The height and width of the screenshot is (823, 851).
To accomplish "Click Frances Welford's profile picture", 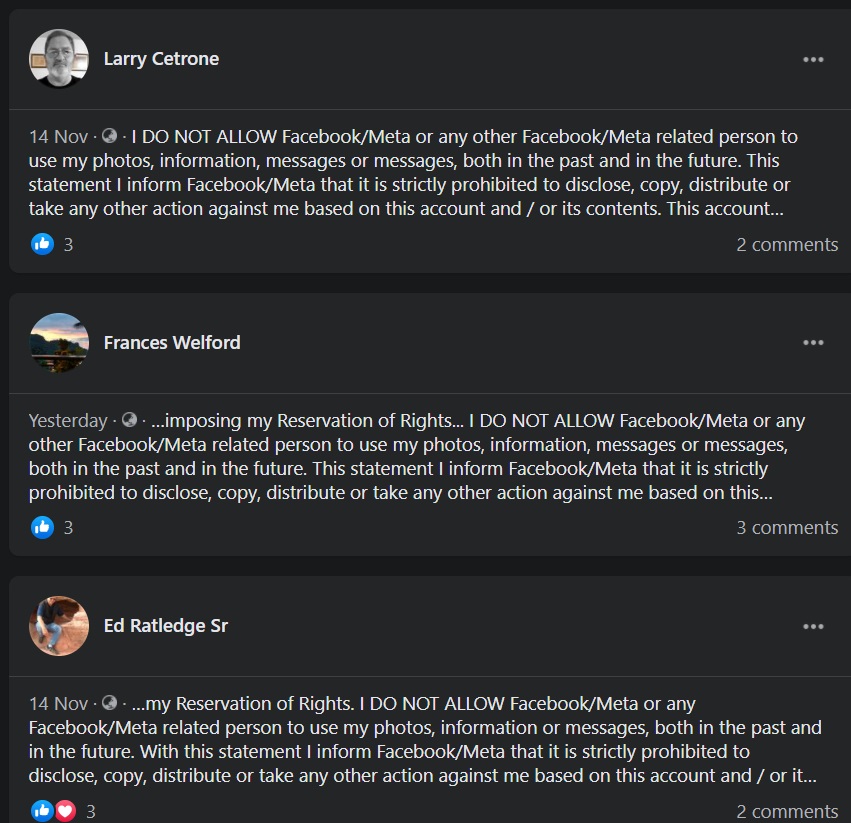I will pos(59,343).
